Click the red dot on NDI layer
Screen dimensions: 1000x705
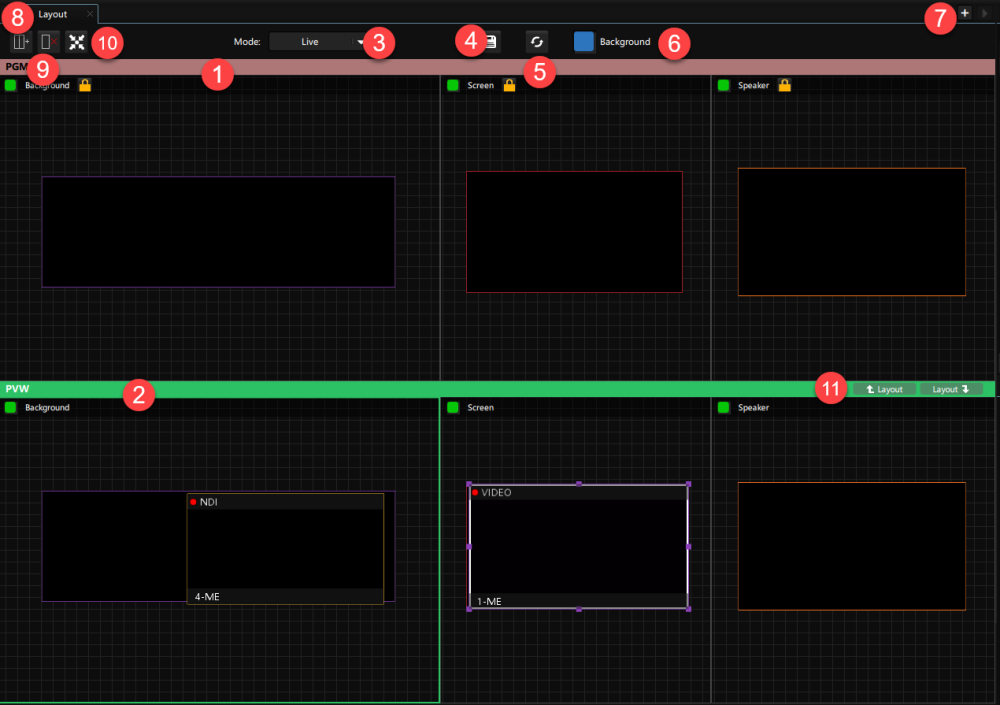pos(193,502)
